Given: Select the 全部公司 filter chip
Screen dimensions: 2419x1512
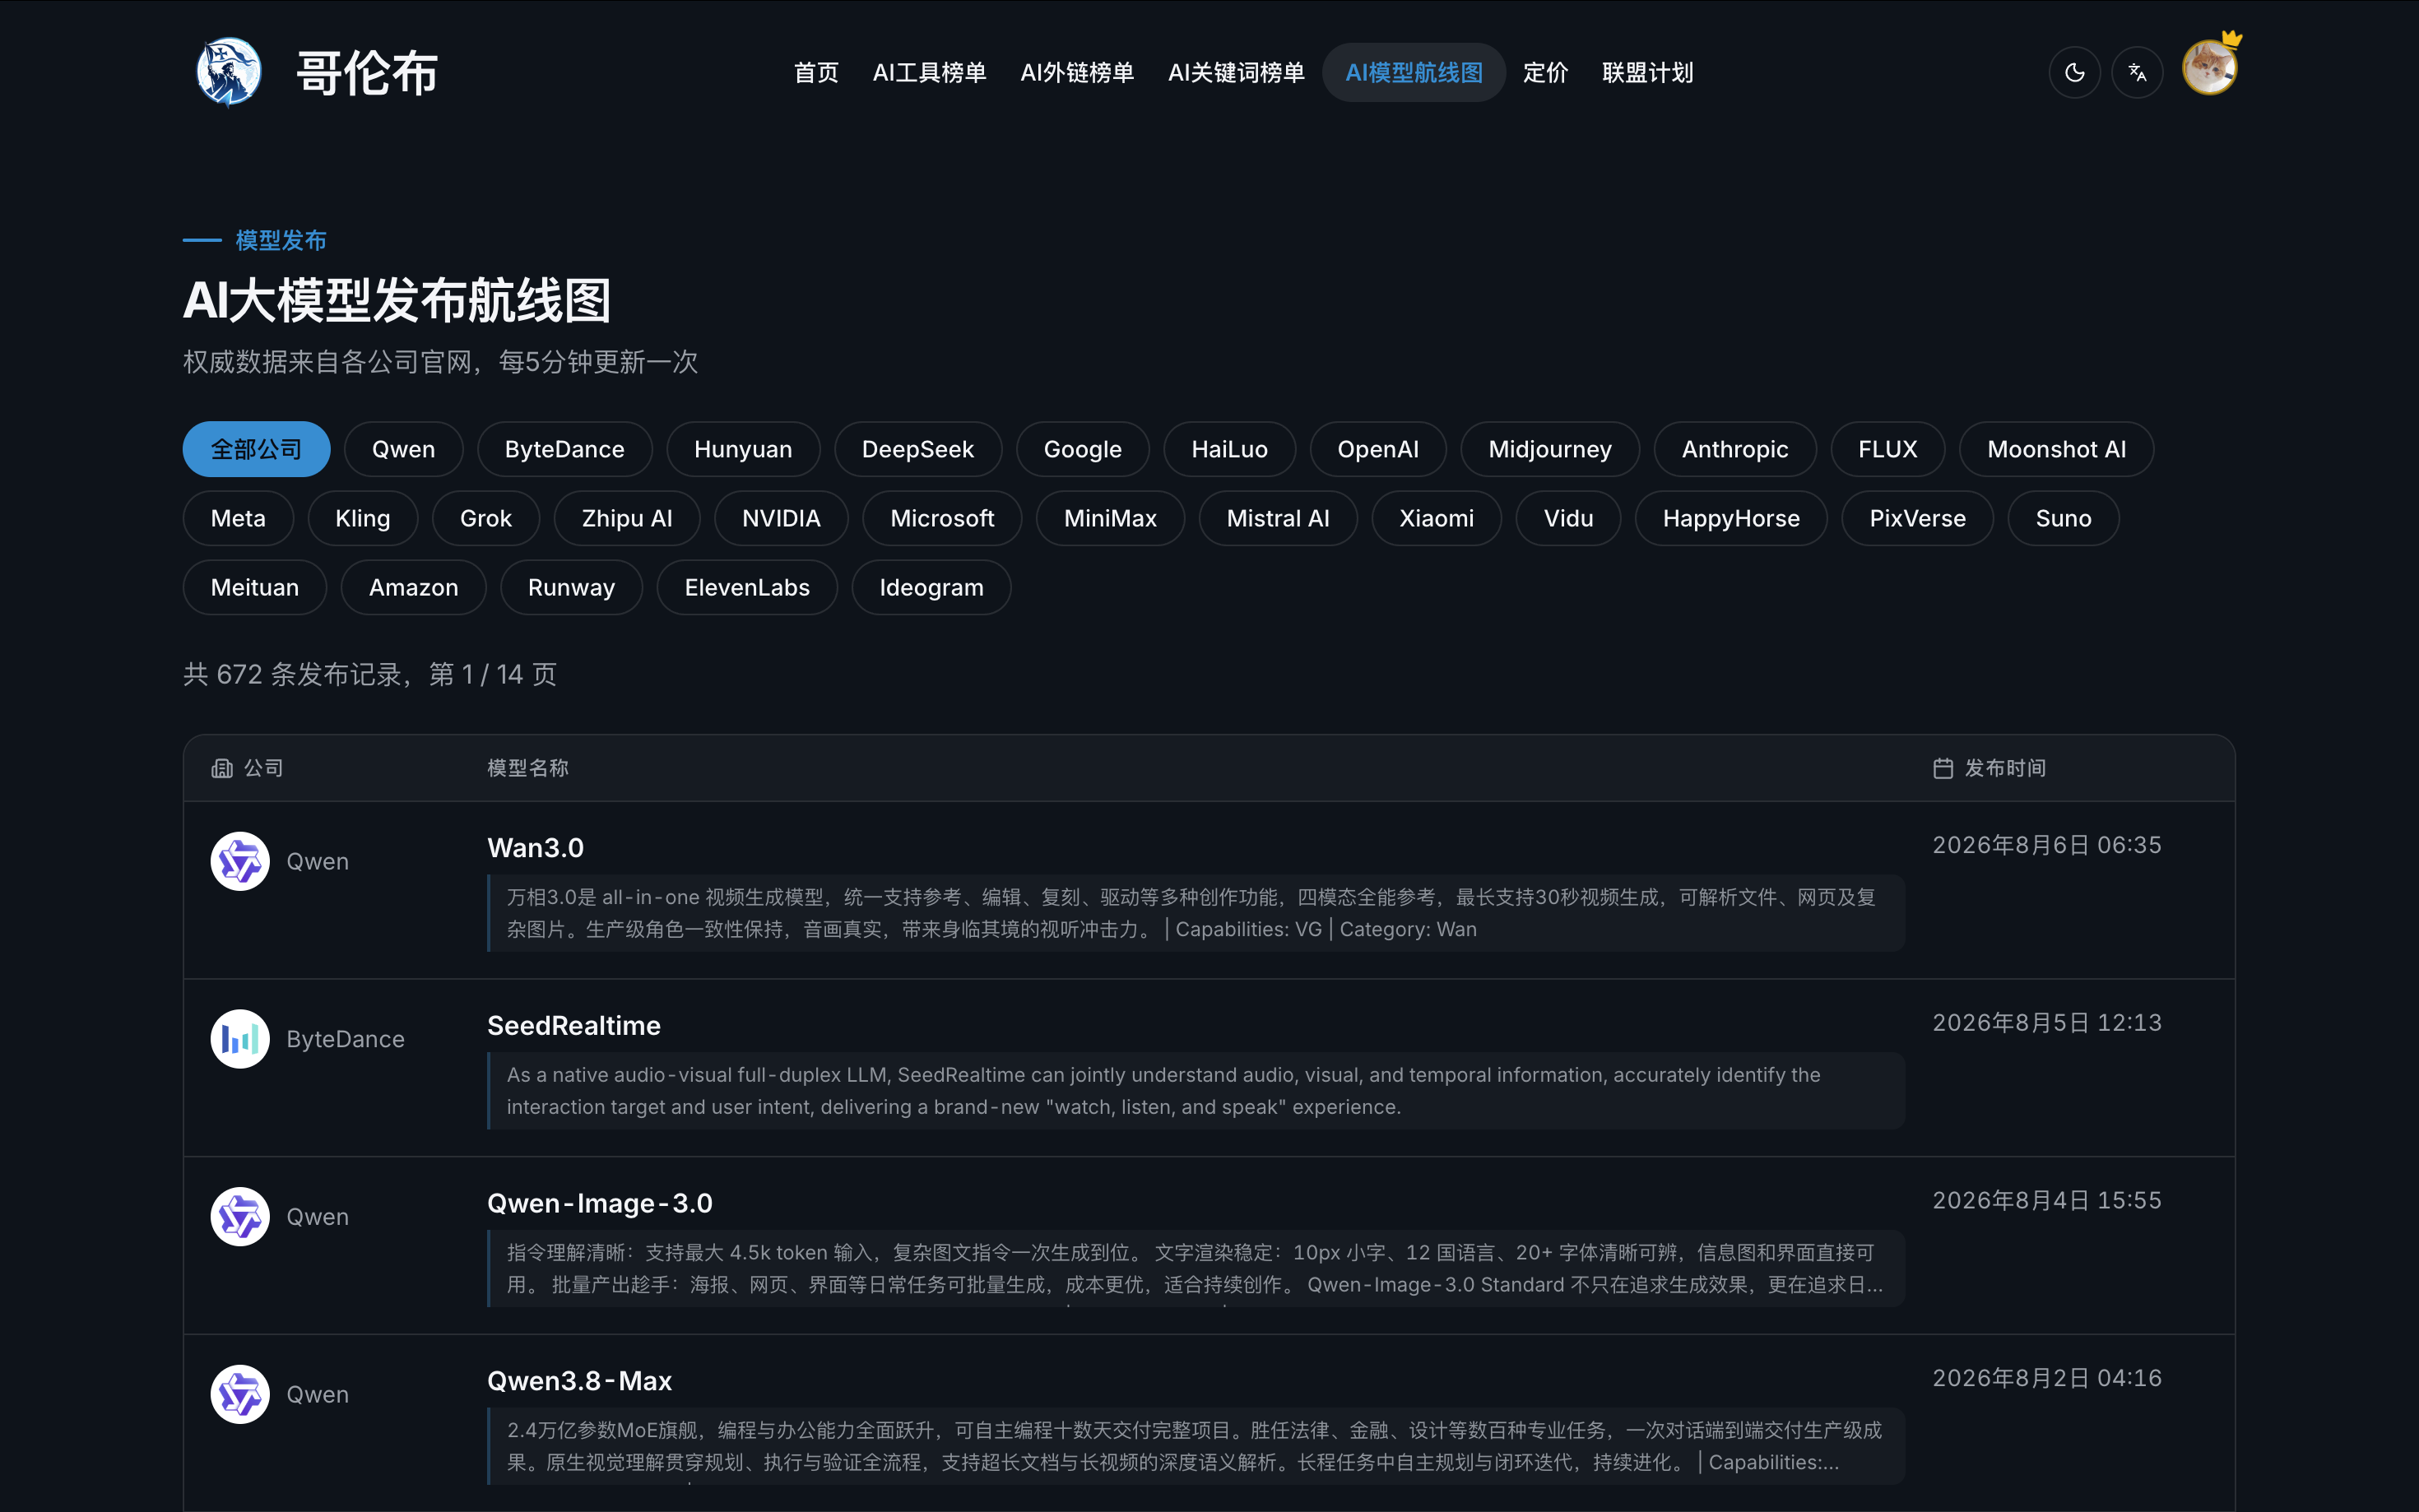Looking at the screenshot, I should pyautogui.click(x=256, y=449).
